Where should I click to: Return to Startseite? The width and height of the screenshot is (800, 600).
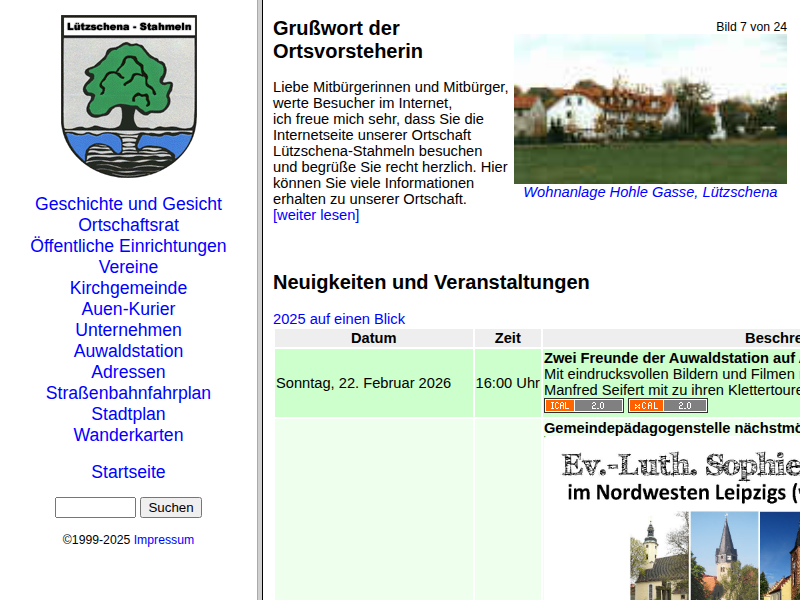click(x=128, y=472)
